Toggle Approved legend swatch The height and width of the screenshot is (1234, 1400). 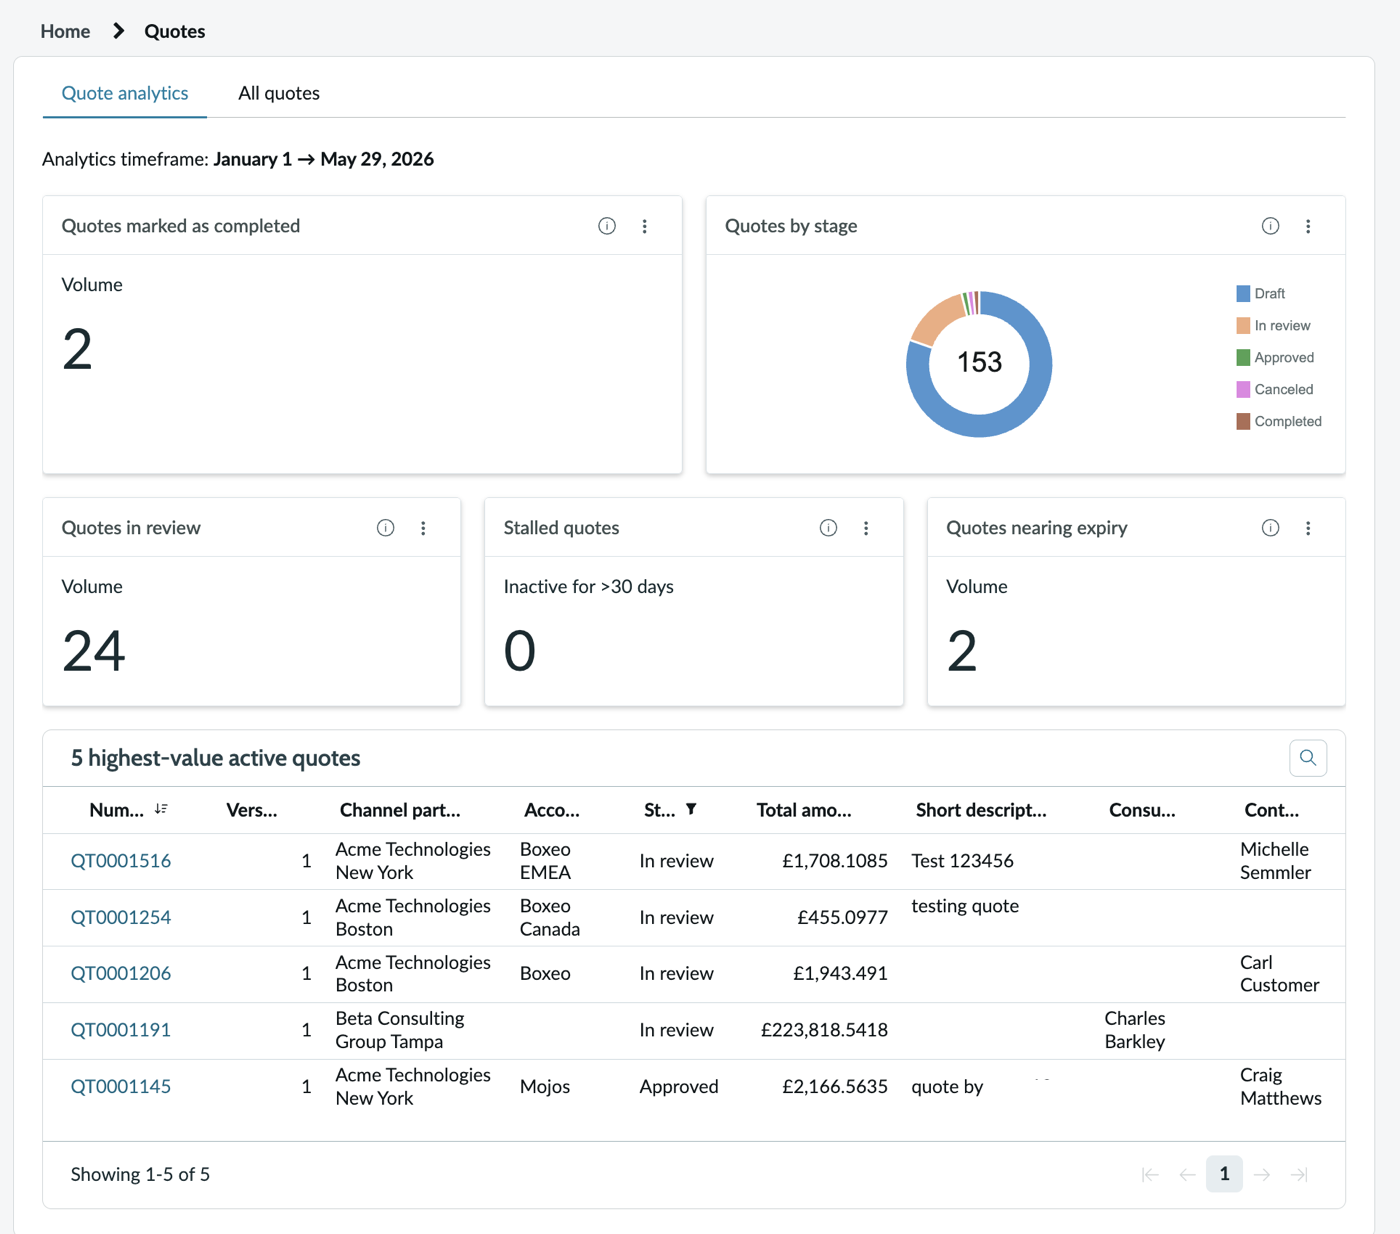[x=1243, y=358]
